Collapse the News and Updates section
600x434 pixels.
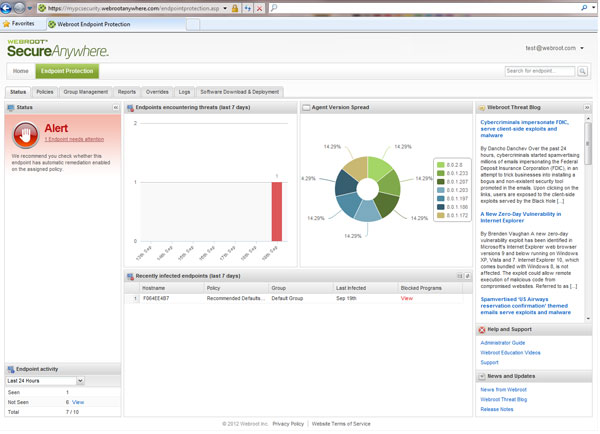482,377
